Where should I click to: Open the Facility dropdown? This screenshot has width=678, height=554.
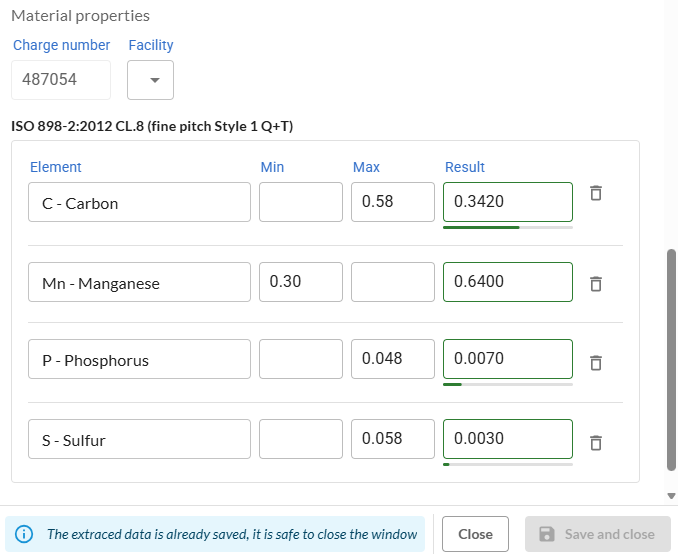click(151, 81)
